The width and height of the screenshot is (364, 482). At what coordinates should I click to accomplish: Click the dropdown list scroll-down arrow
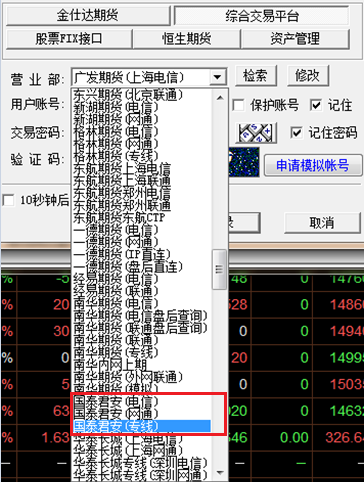(x=220, y=472)
